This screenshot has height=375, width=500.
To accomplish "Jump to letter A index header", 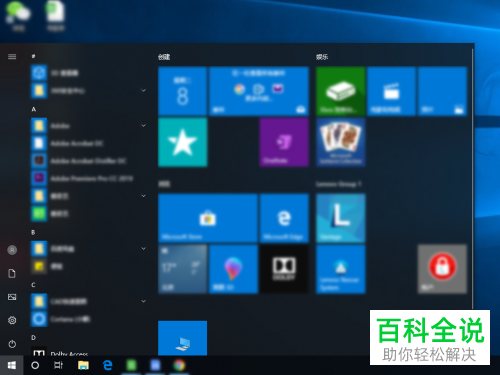I will (x=34, y=109).
